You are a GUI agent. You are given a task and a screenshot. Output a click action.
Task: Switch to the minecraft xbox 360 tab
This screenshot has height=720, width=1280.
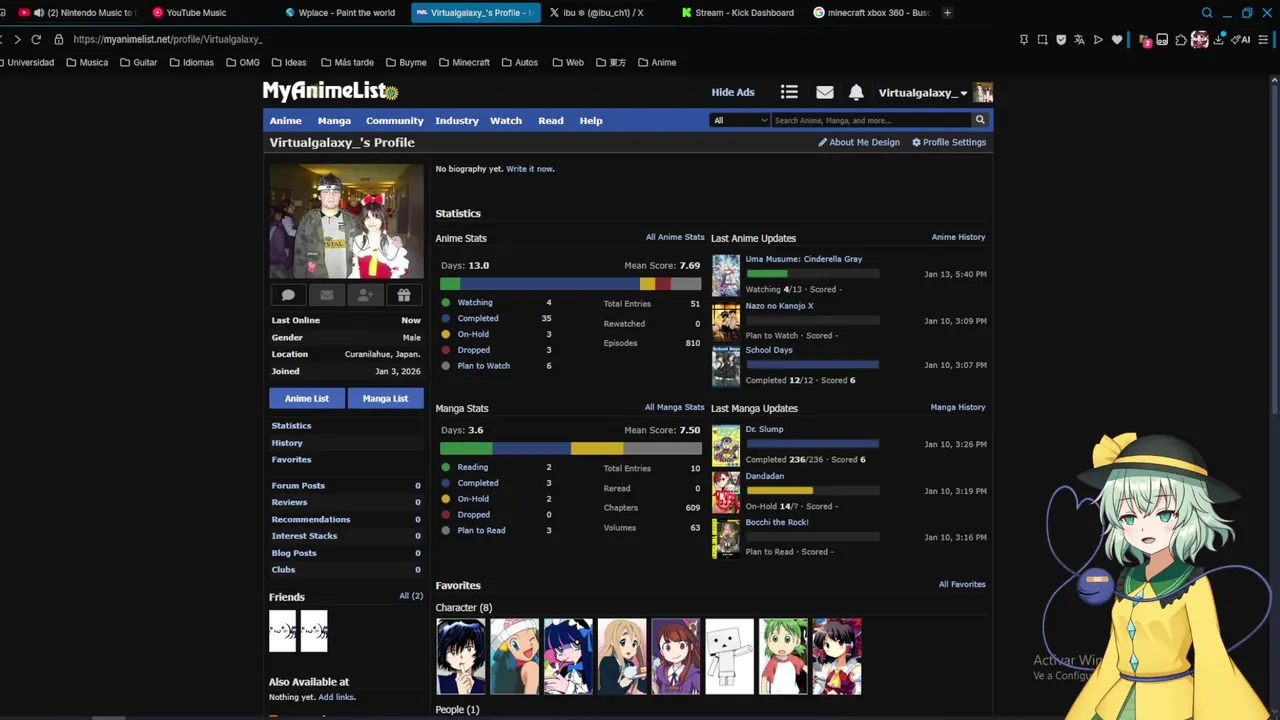point(871,13)
